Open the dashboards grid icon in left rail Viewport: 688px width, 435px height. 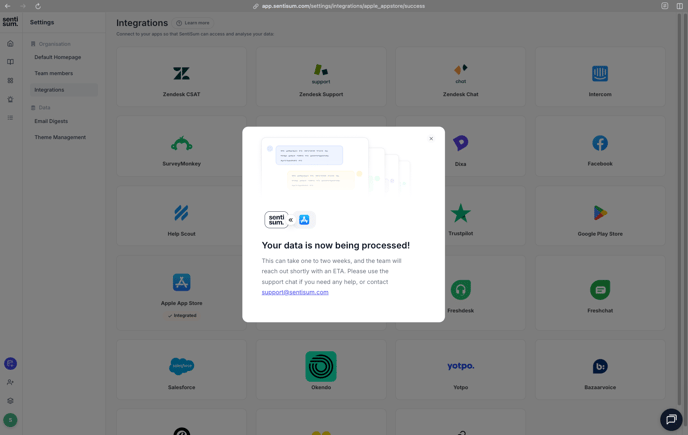pos(10,81)
